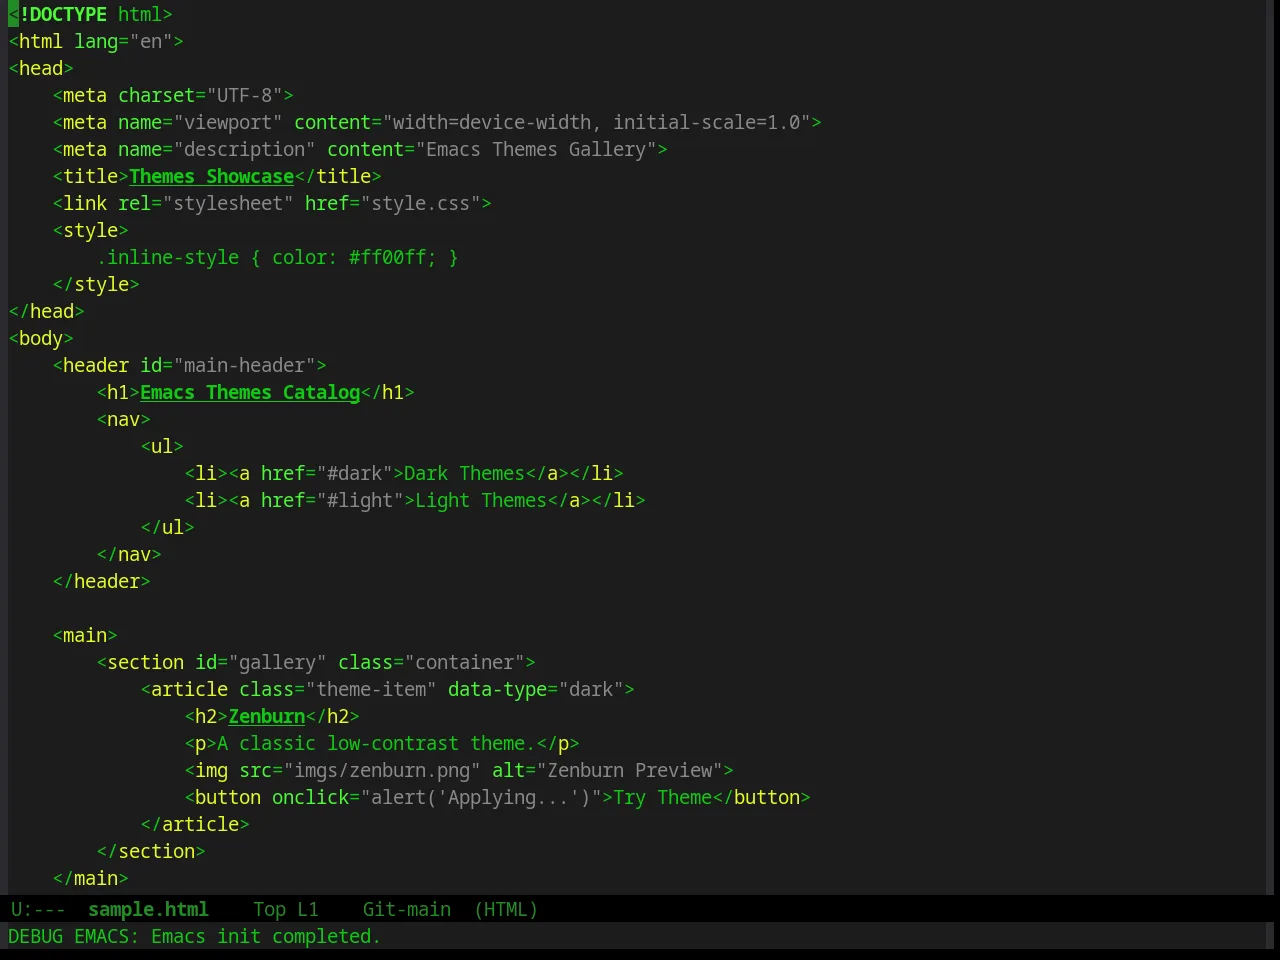Click the closing header tag
The image size is (1280, 960).
[101, 581]
